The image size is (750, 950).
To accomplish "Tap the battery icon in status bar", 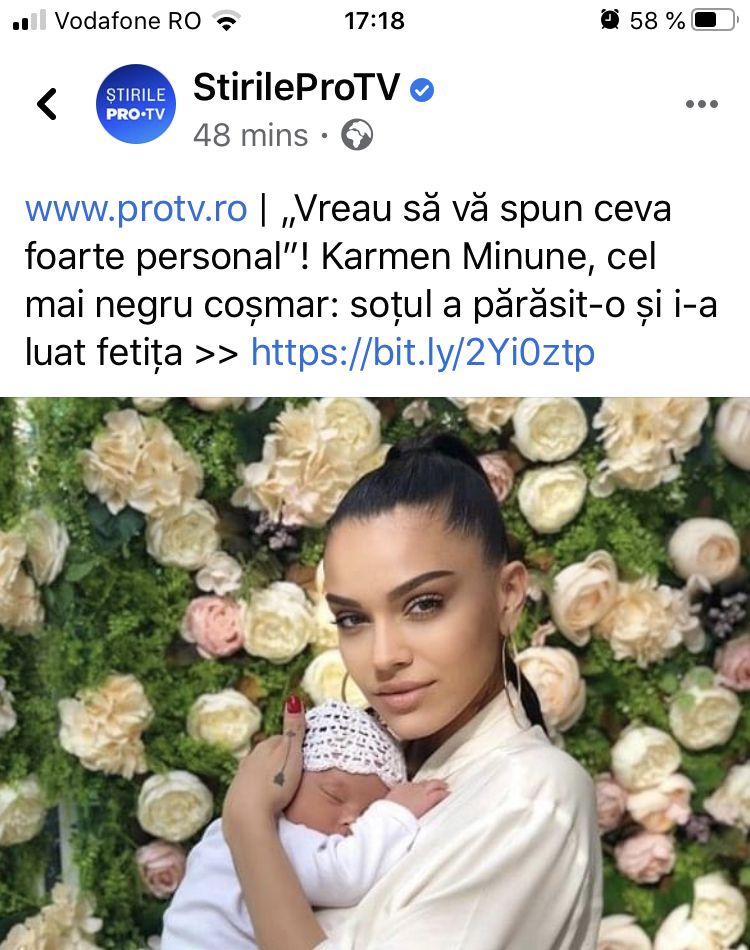I will (715, 21).
